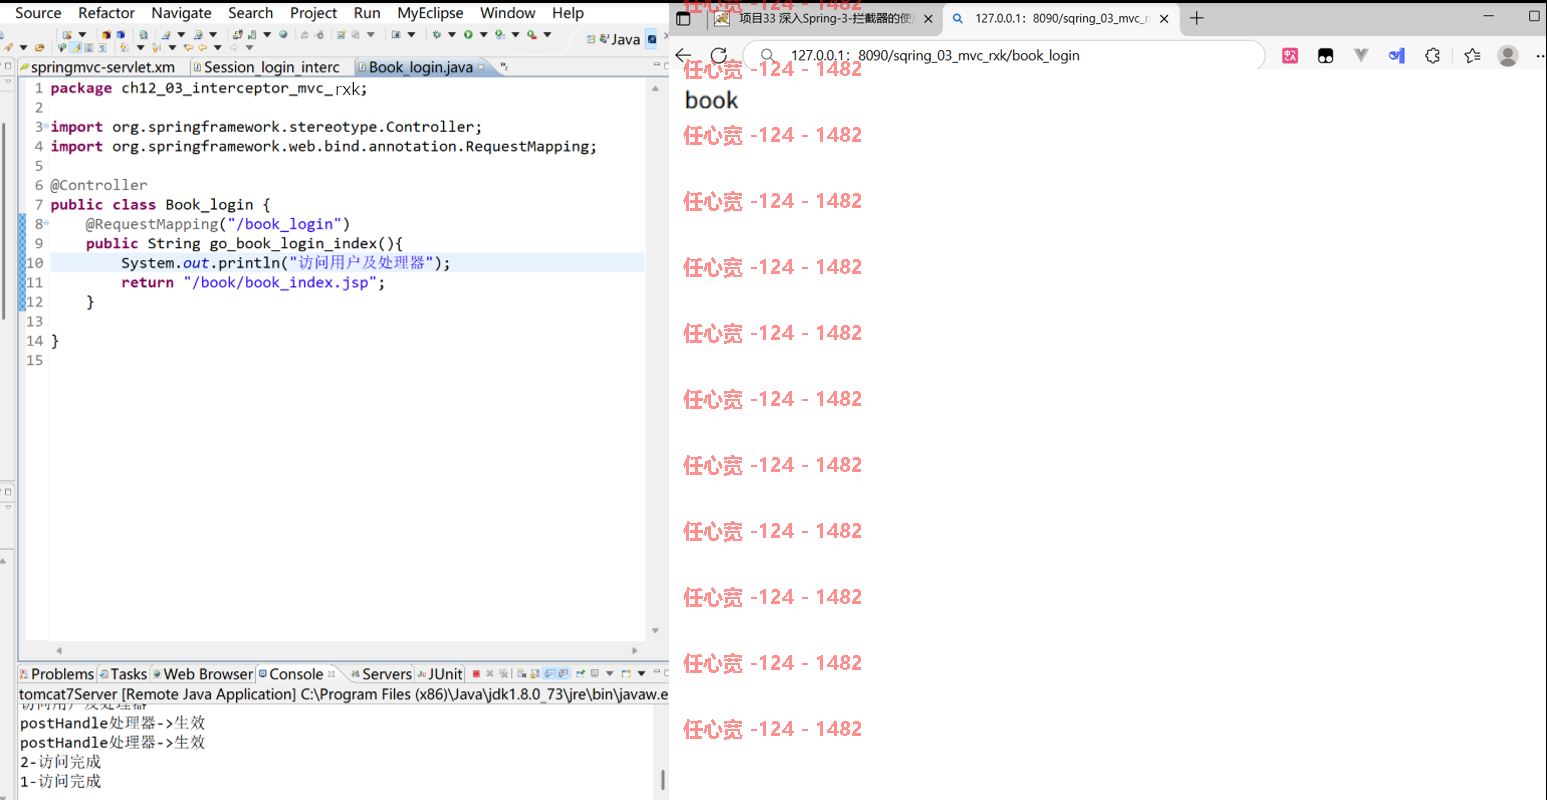Click the Display Selected Console icon
Image resolution: width=1547 pixels, height=800 pixels.
pos(595,674)
